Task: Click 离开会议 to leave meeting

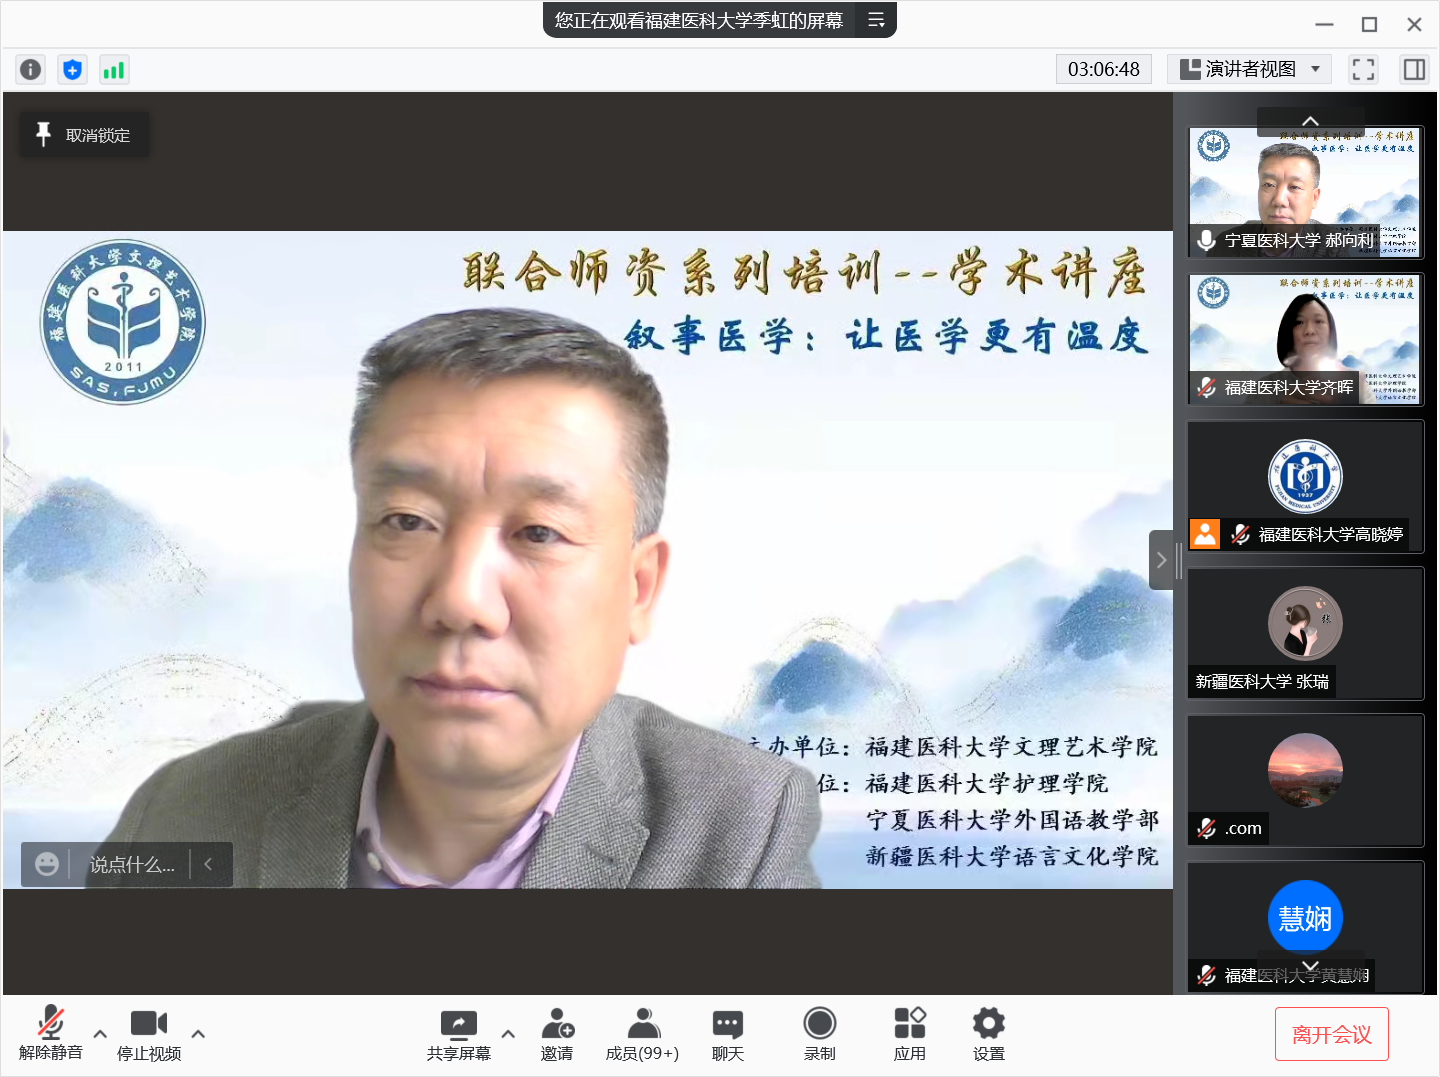Action: [1331, 1034]
